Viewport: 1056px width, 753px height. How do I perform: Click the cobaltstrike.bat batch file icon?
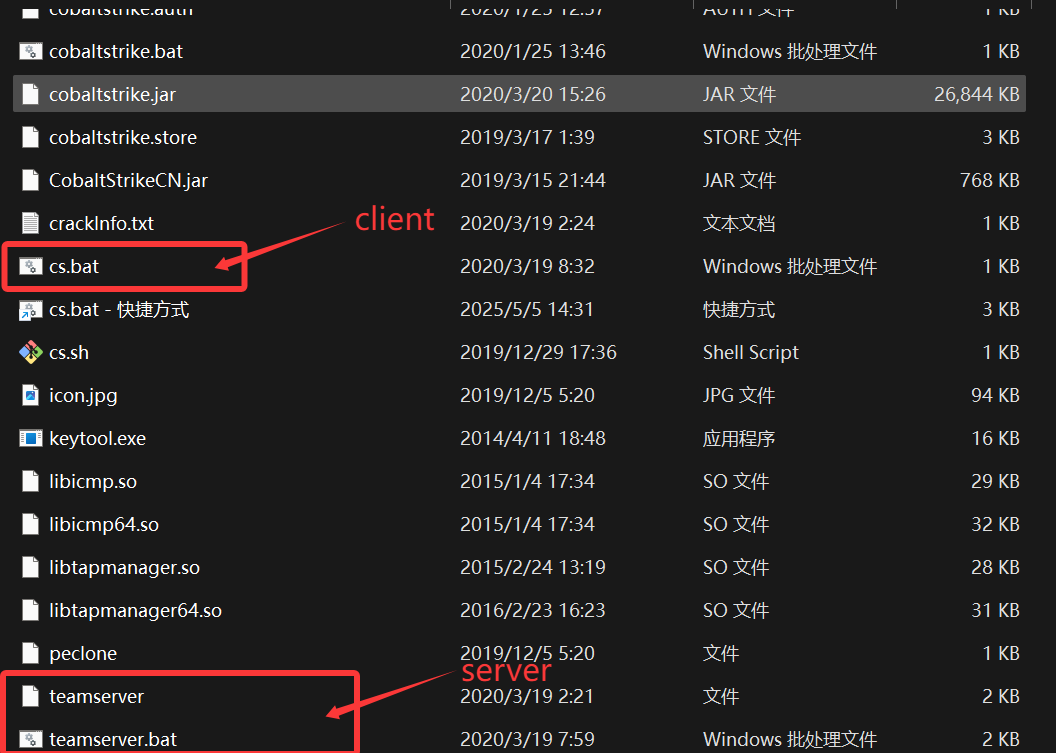pyautogui.click(x=30, y=52)
